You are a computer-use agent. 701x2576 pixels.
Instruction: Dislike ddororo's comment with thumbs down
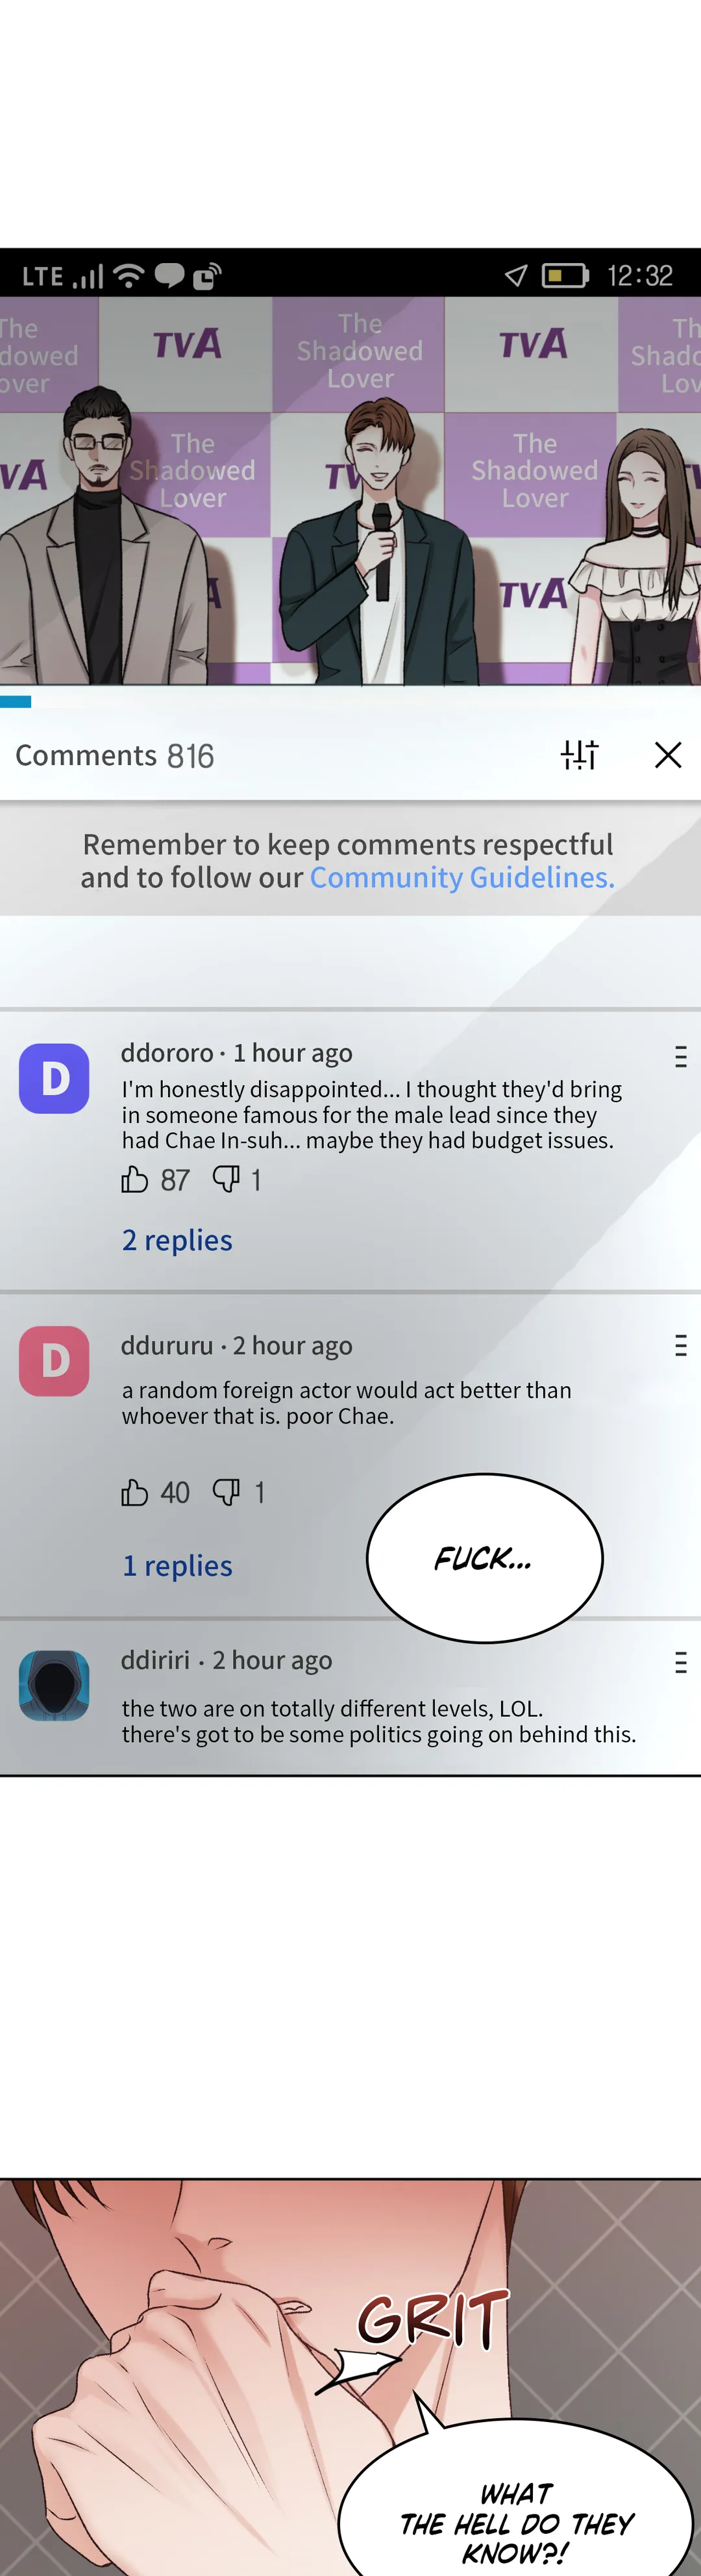coord(226,1180)
